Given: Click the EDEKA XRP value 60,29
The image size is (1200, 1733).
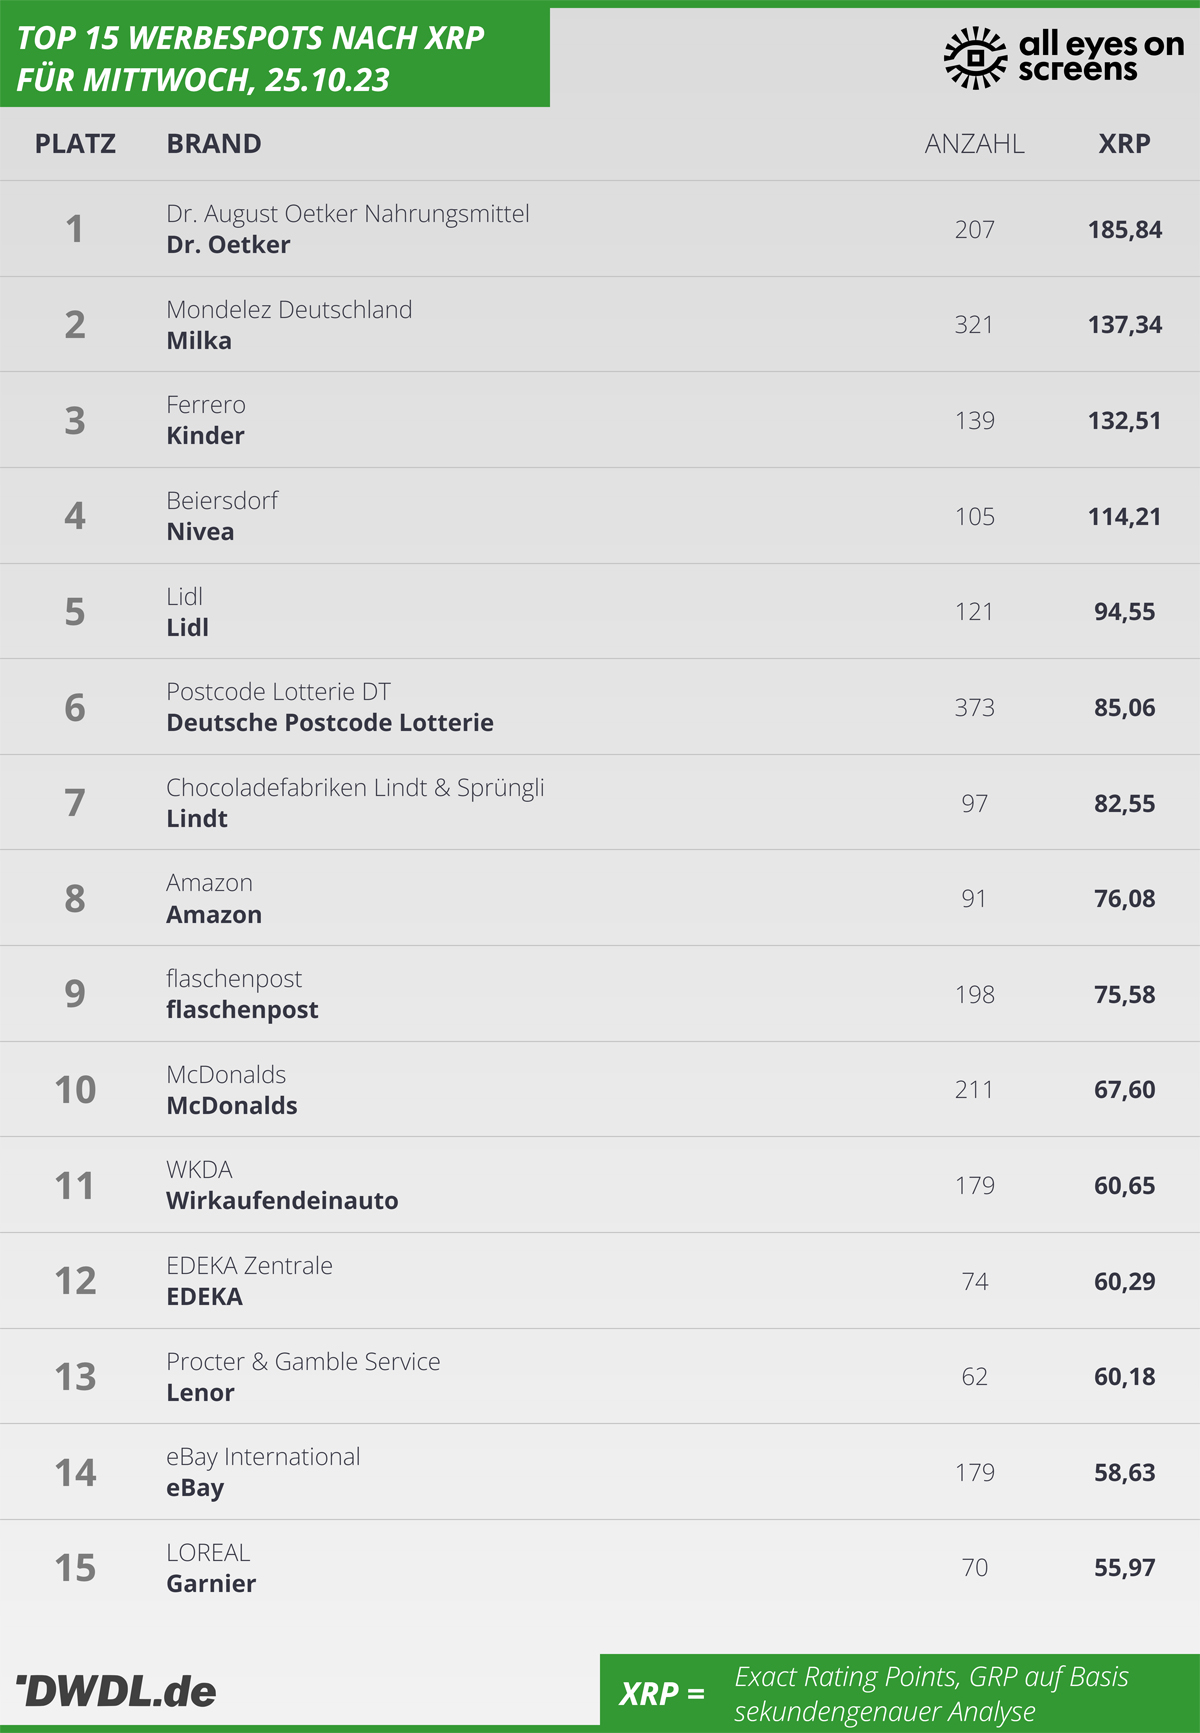Looking at the screenshot, I should point(1124,1281).
